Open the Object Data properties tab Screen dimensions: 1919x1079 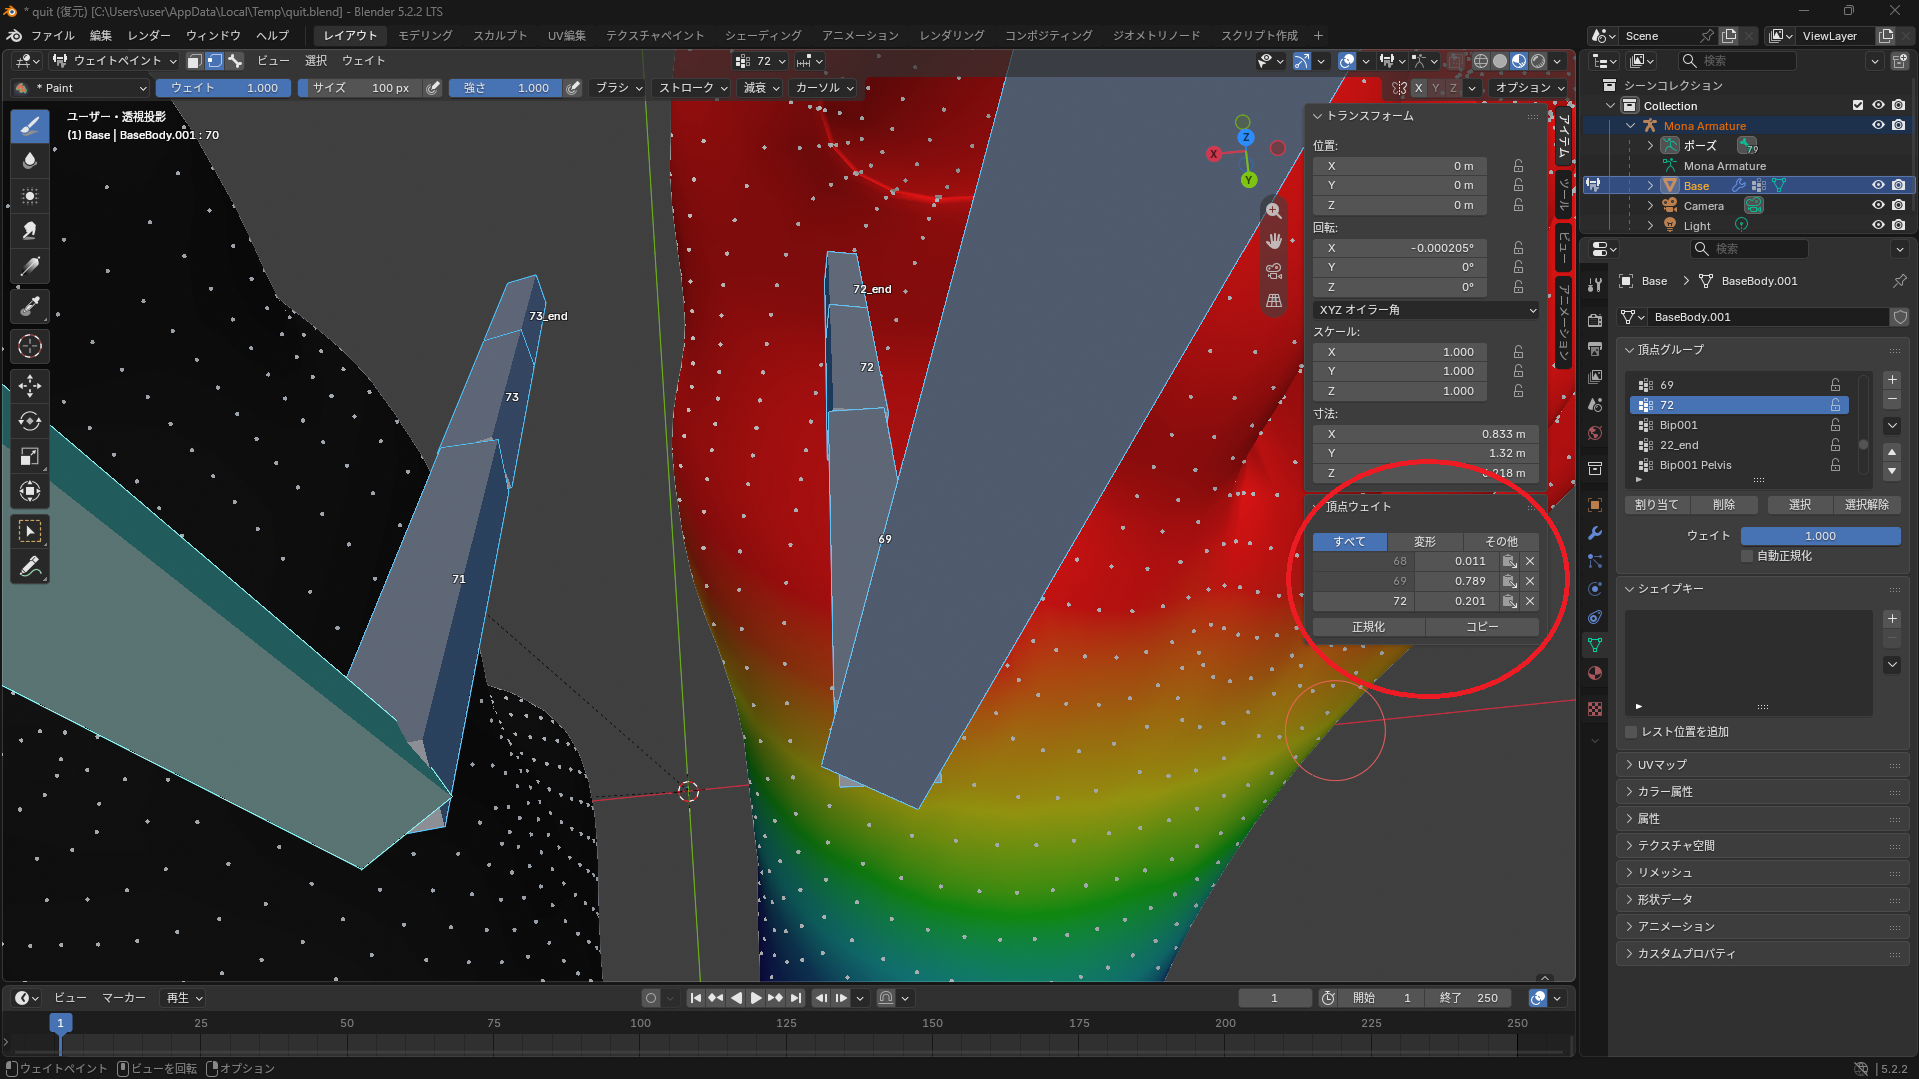1595,645
